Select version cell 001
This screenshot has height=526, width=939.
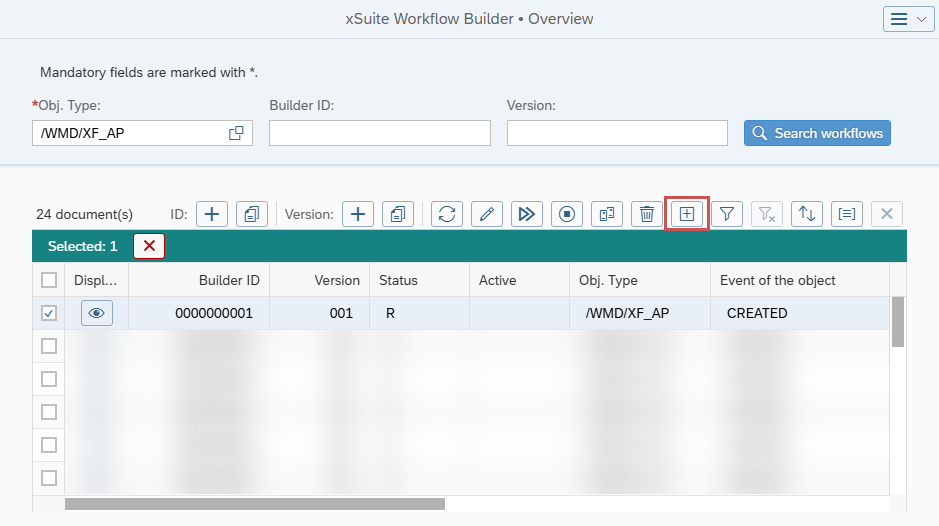coord(320,313)
